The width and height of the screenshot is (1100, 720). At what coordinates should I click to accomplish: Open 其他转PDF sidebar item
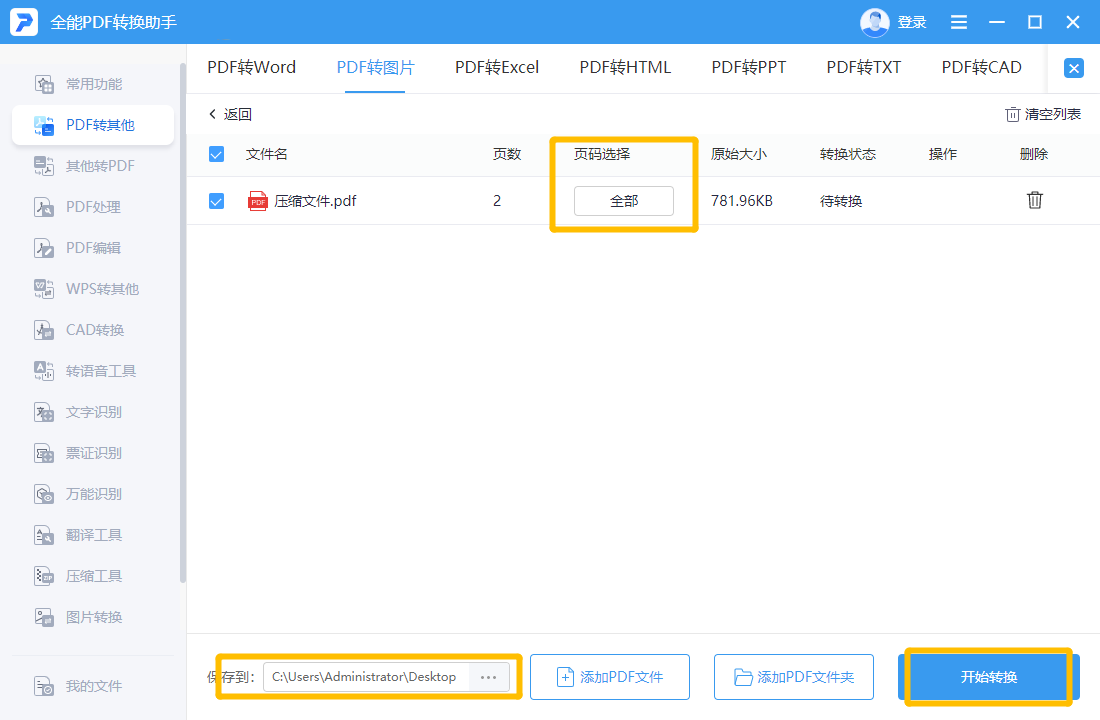(93, 166)
